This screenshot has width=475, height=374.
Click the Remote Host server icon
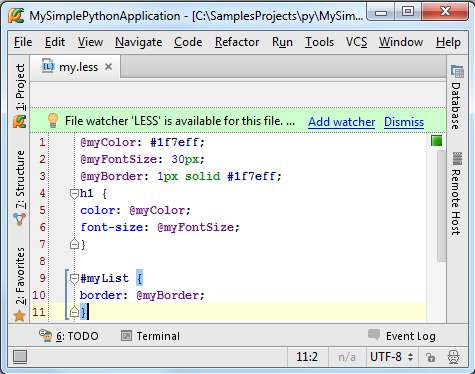457,159
